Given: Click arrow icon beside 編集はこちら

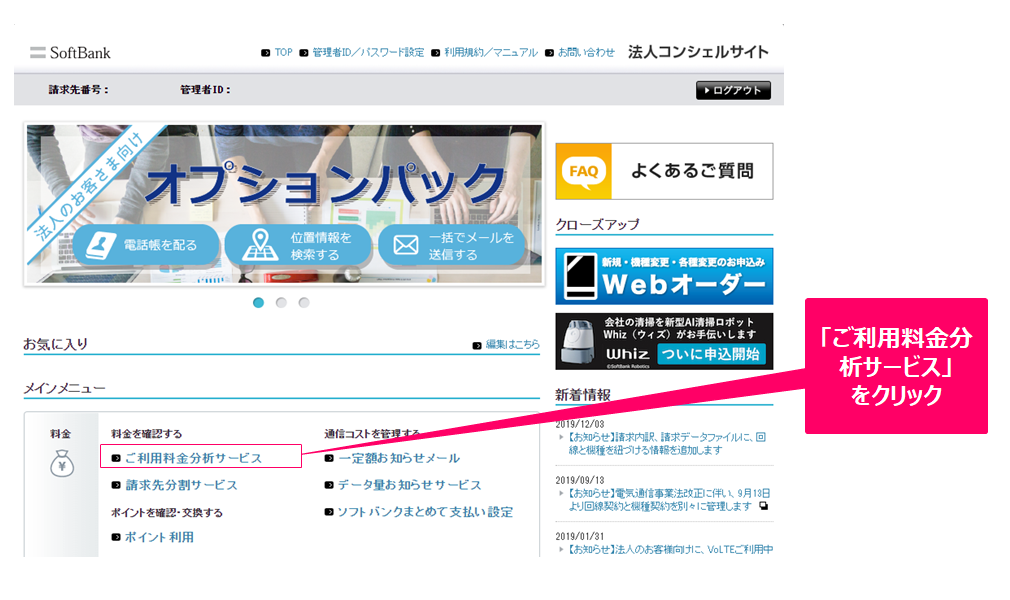Looking at the screenshot, I should [477, 345].
